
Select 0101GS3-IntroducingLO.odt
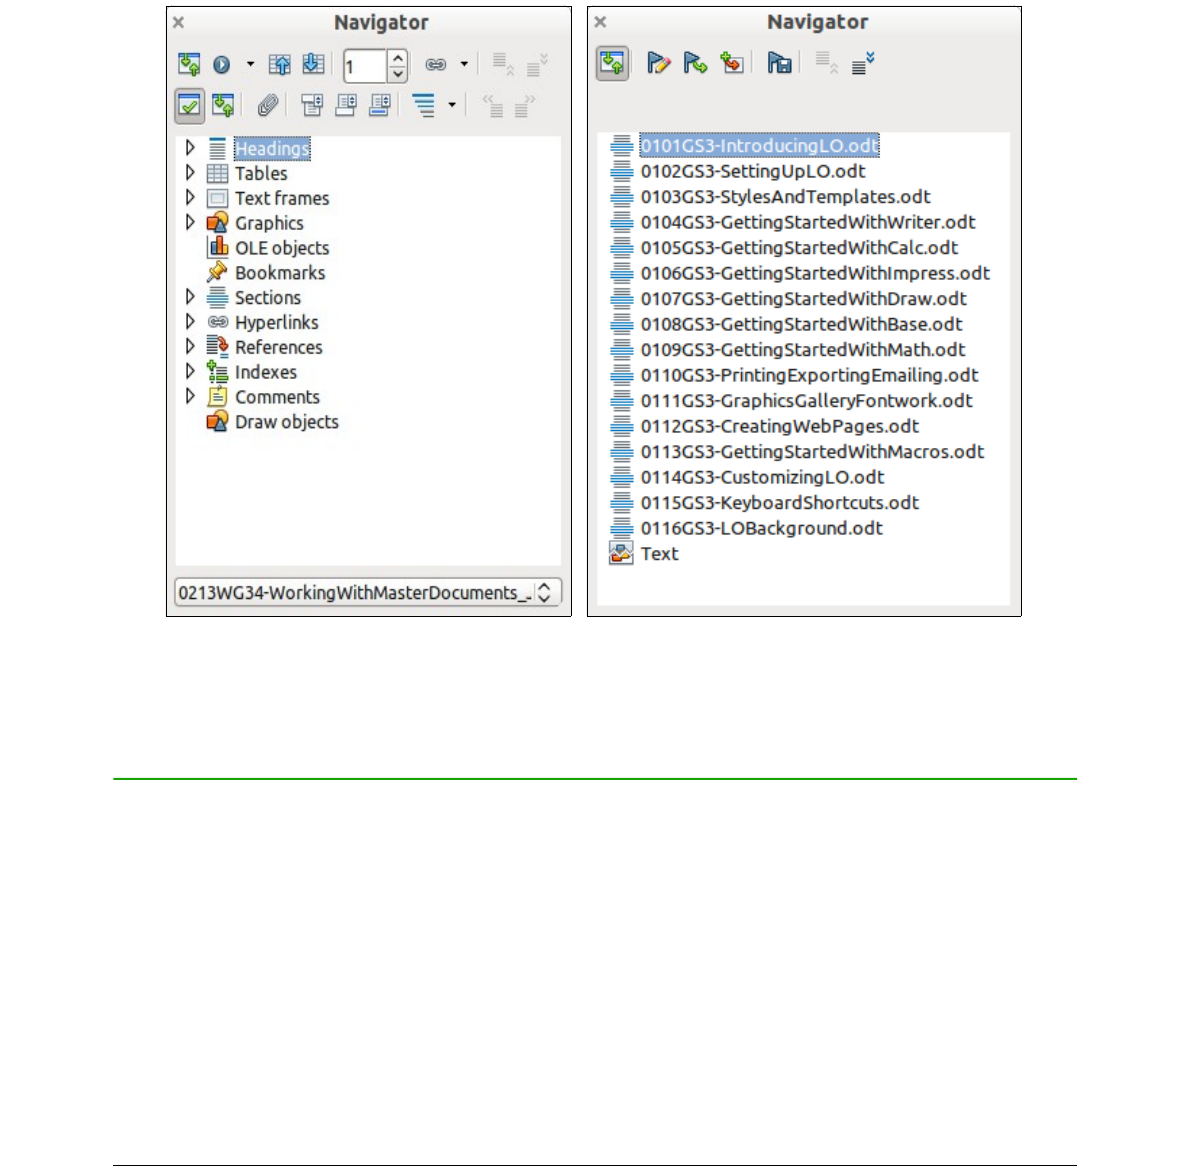pyautogui.click(x=760, y=146)
